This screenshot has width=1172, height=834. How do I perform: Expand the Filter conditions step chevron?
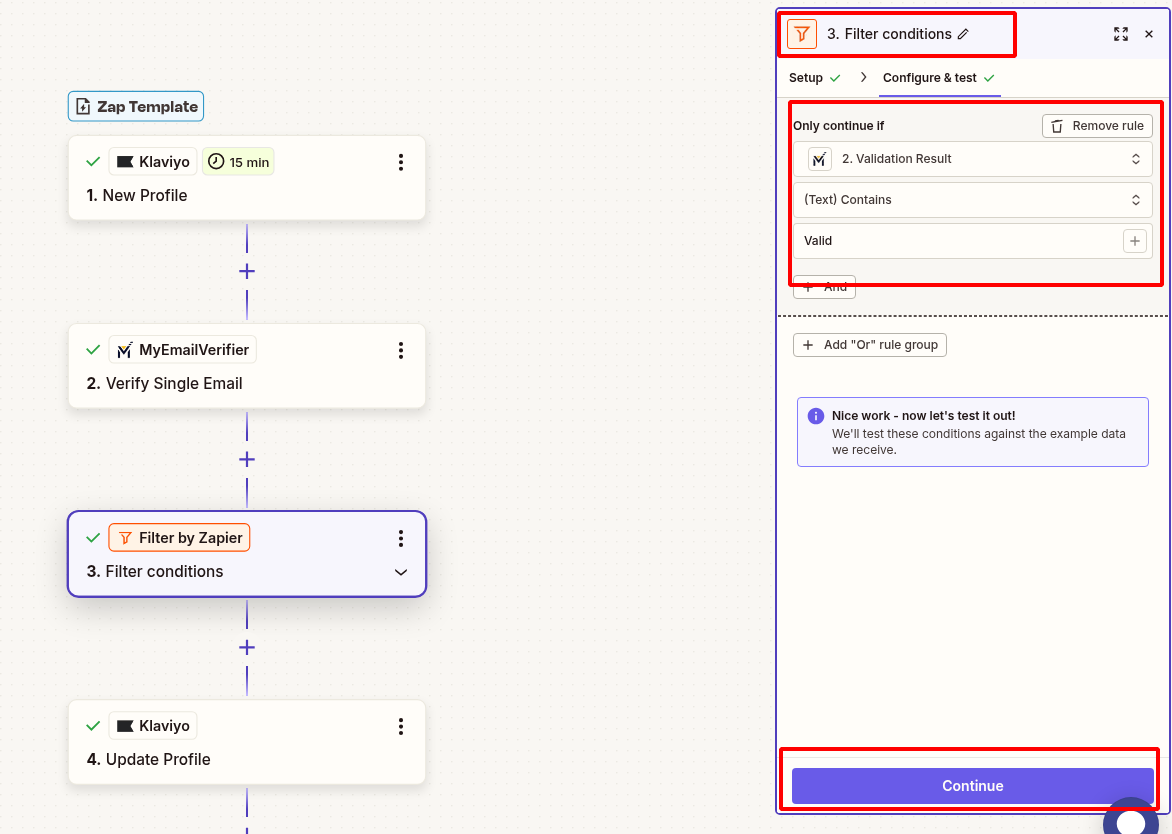click(400, 572)
